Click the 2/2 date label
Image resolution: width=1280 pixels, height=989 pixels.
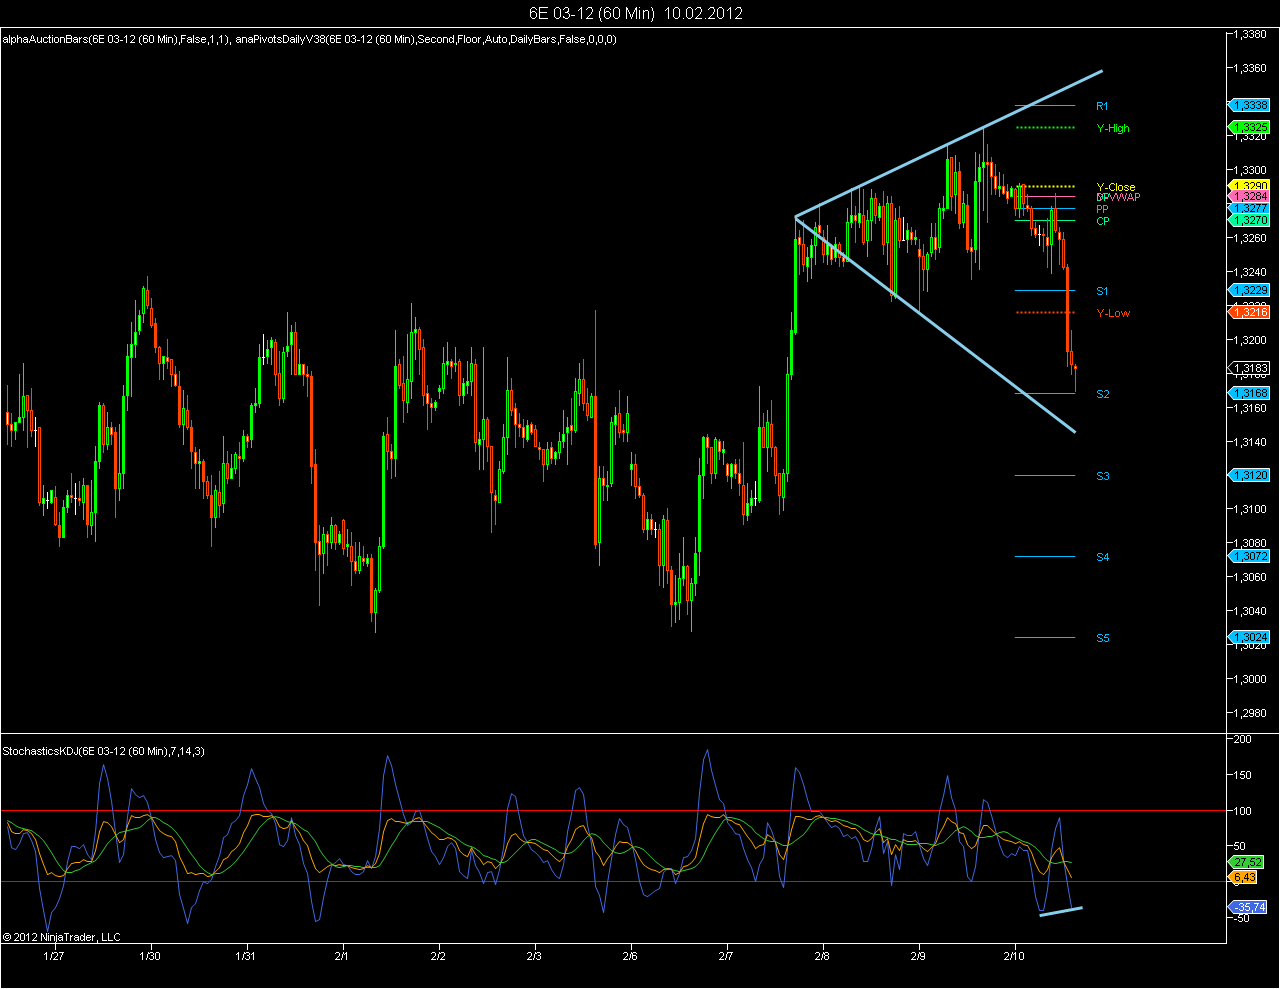click(x=438, y=956)
